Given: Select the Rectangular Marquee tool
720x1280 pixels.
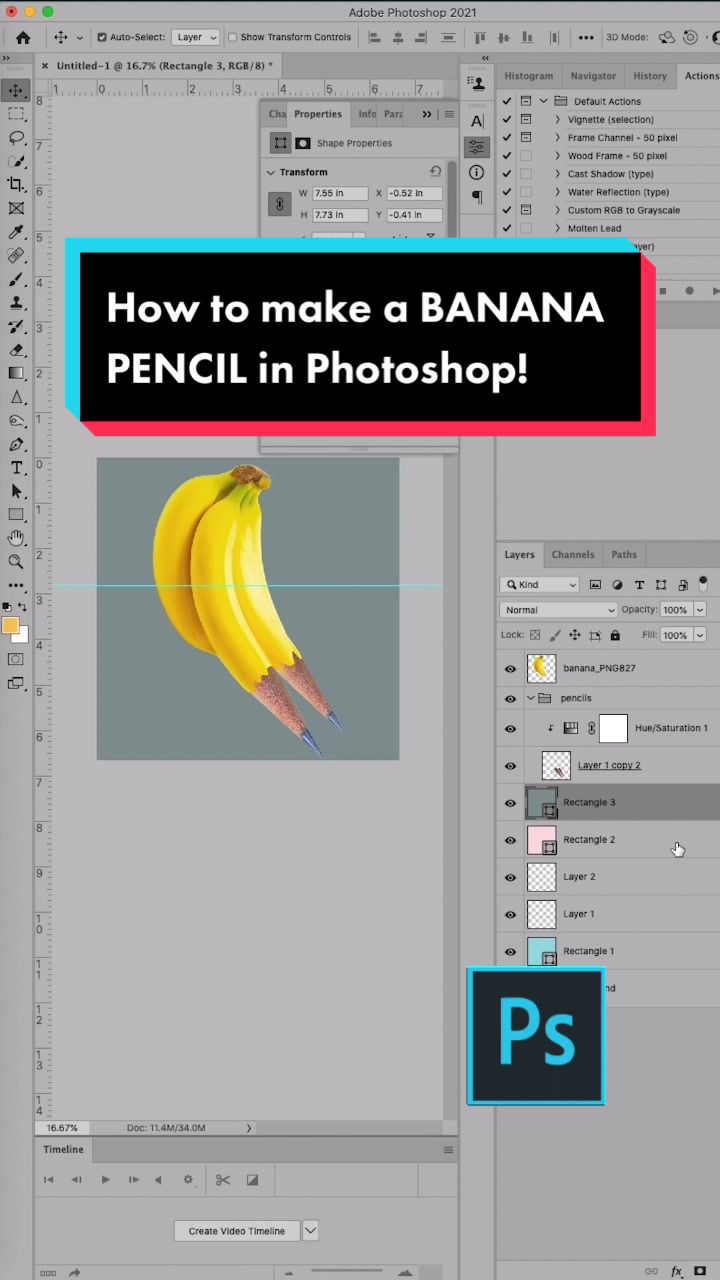Looking at the screenshot, I should (16, 114).
